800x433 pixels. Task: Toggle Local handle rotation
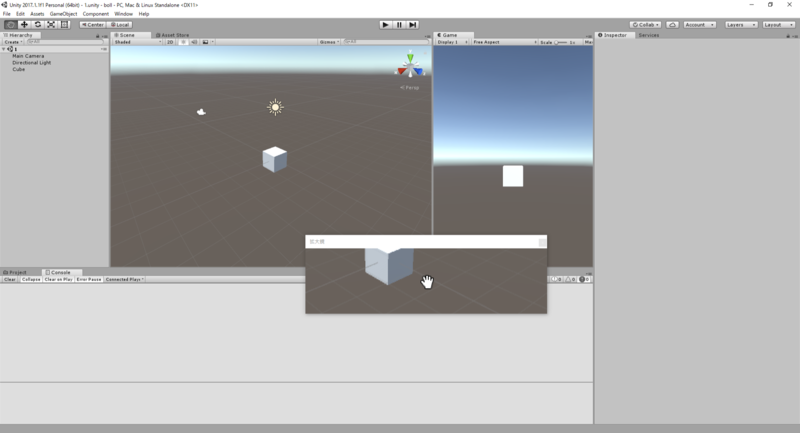tap(120, 24)
